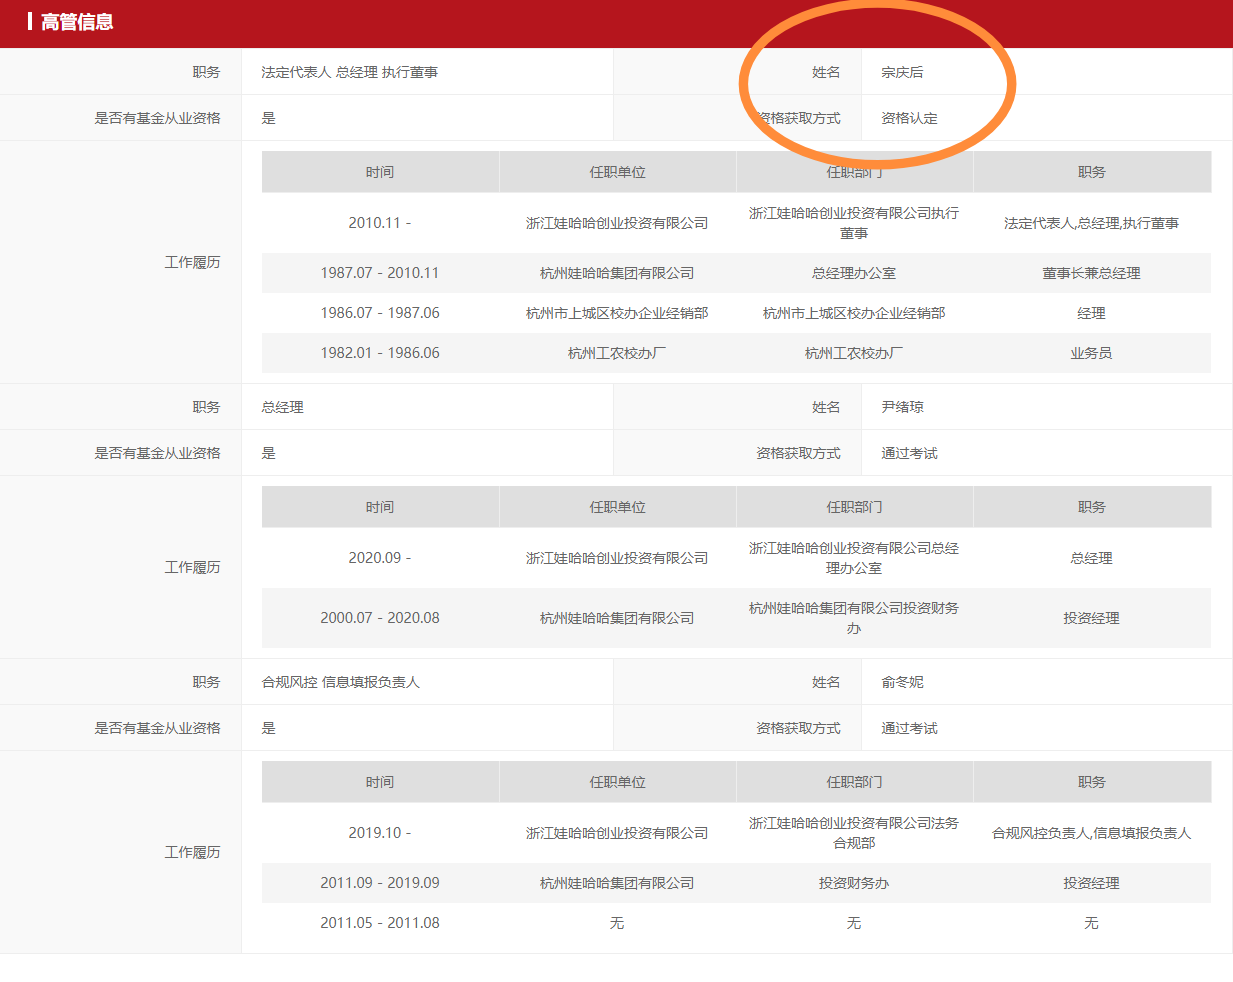1233x982 pixels.
Task: Click the period 1982.01 - 1986.06
Action: pyautogui.click(x=380, y=353)
